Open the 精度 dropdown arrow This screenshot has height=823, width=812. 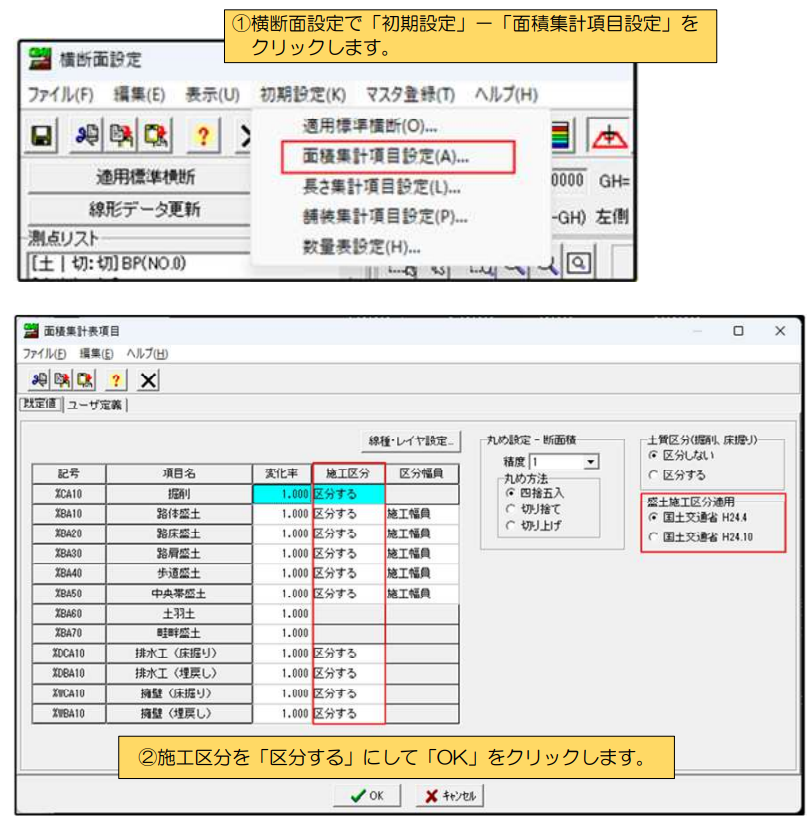(591, 461)
